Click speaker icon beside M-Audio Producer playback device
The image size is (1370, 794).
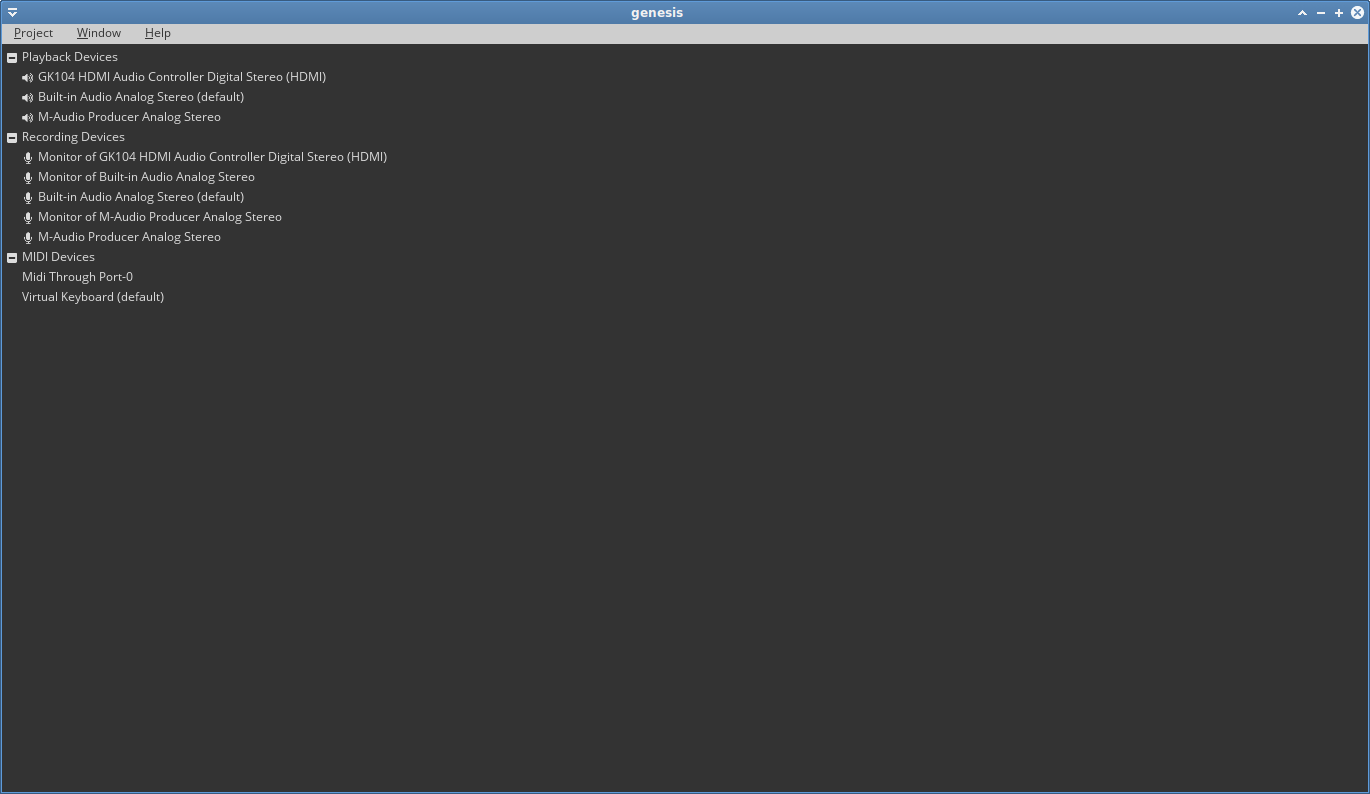[x=27, y=117]
